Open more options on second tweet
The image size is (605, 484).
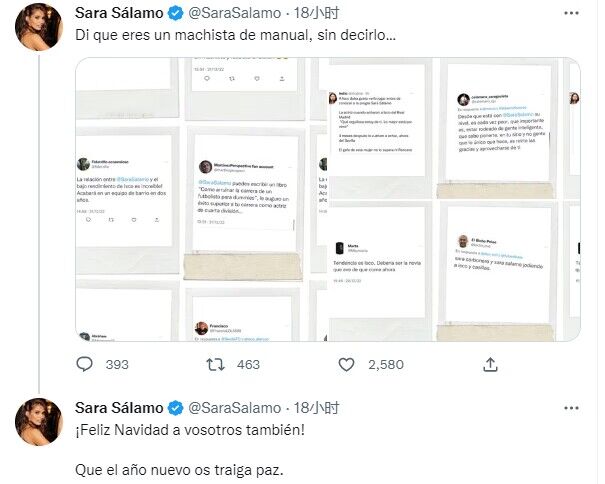pos(571,408)
